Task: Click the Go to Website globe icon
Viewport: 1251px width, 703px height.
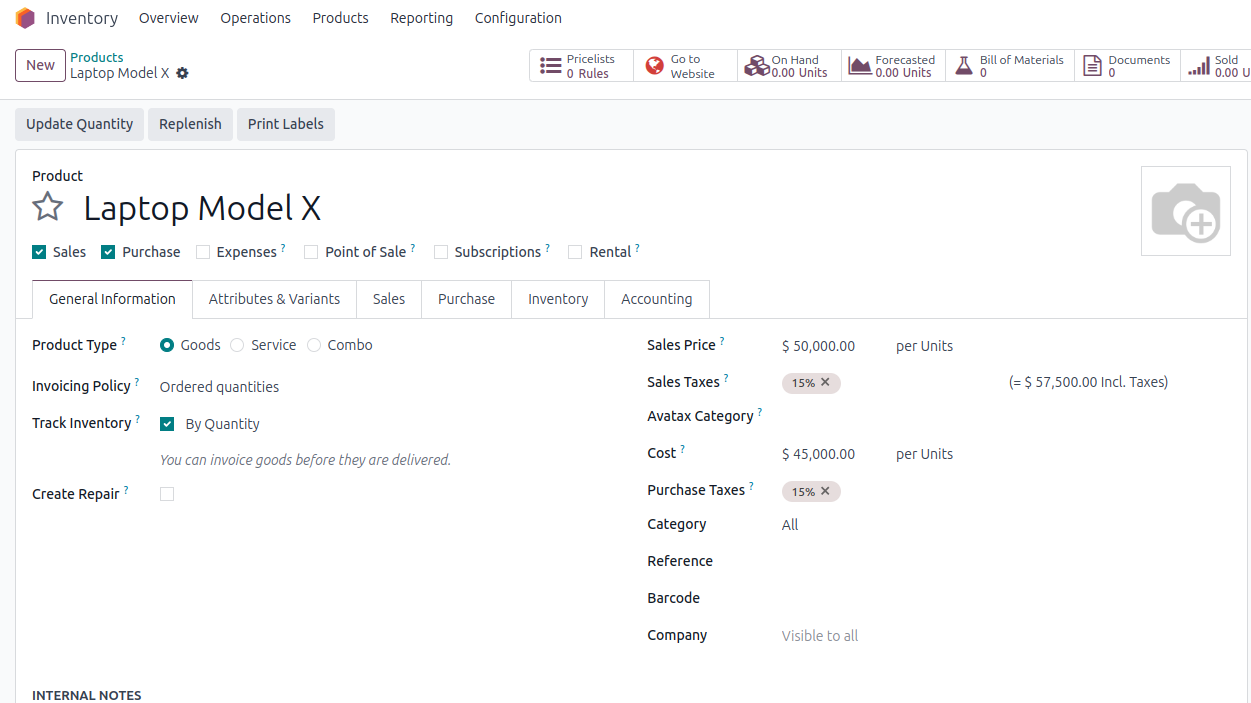Action: [657, 65]
